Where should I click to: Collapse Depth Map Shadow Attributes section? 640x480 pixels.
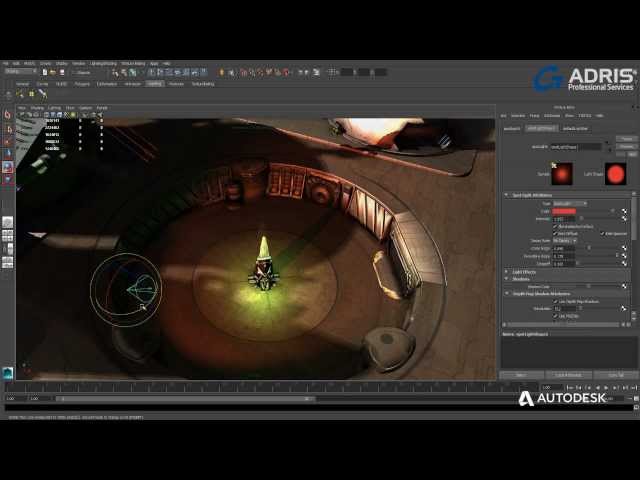(x=507, y=293)
